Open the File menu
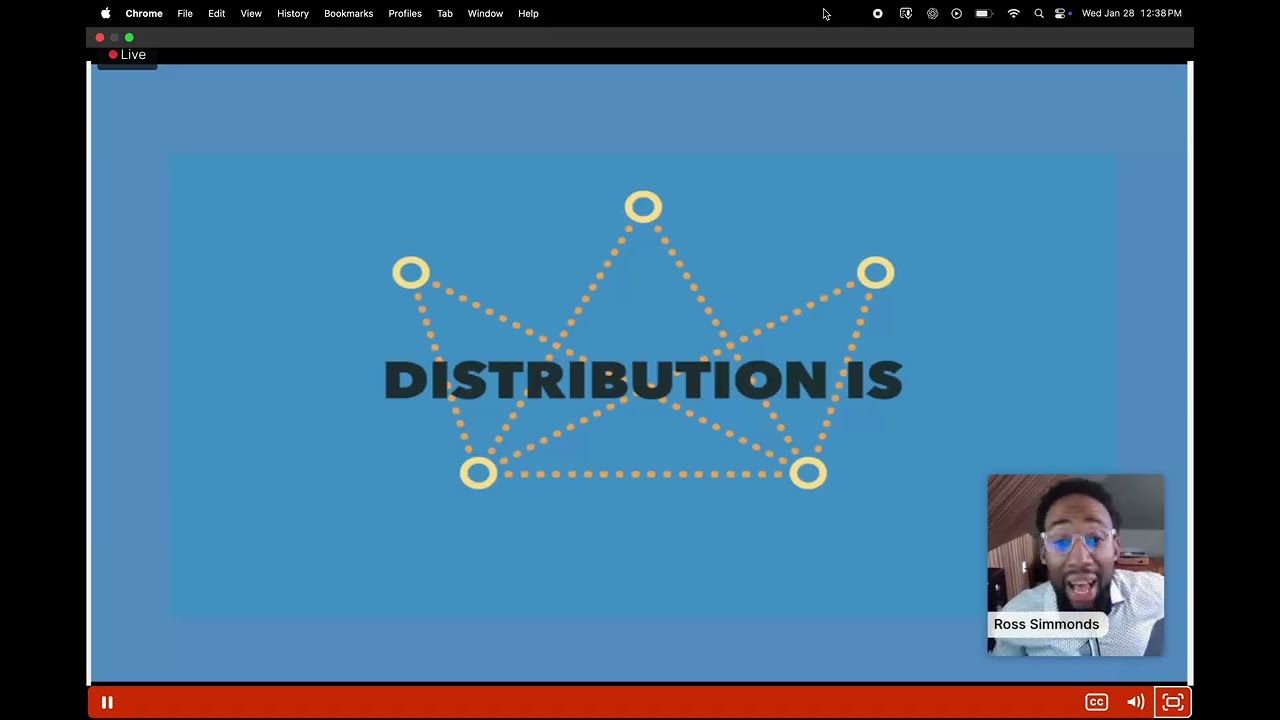 click(x=185, y=13)
